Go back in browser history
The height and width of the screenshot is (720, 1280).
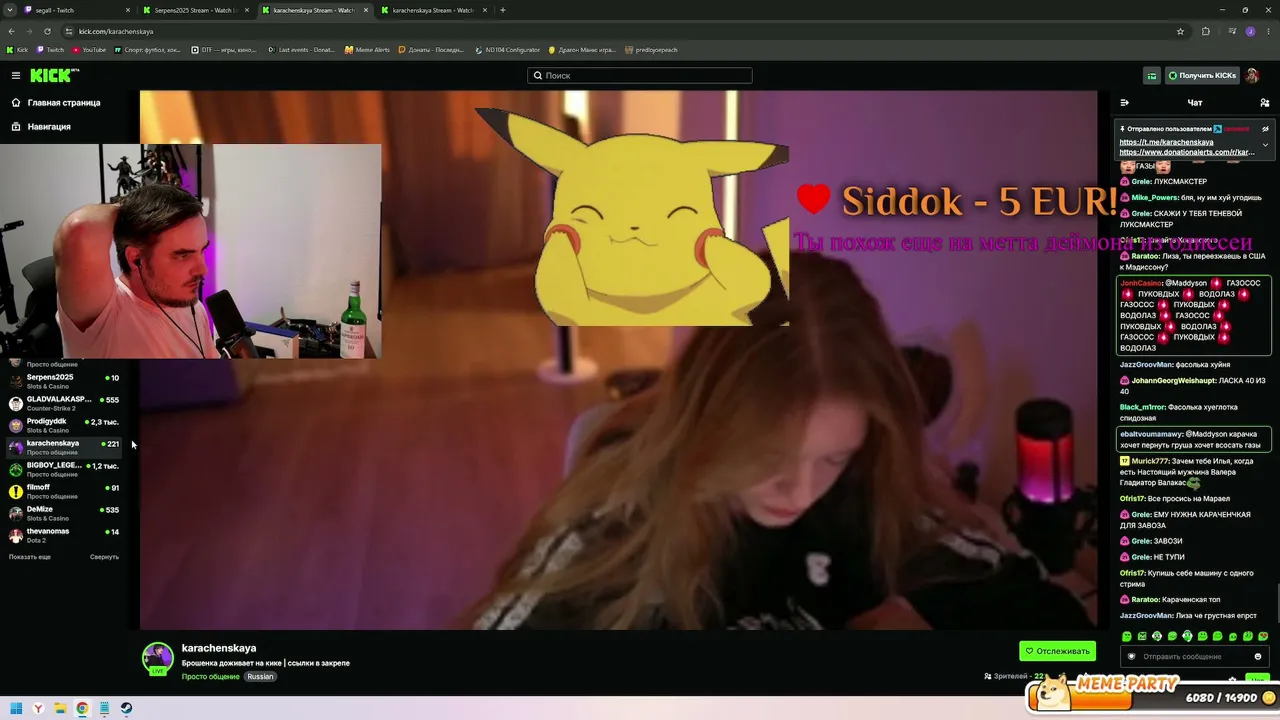11,31
